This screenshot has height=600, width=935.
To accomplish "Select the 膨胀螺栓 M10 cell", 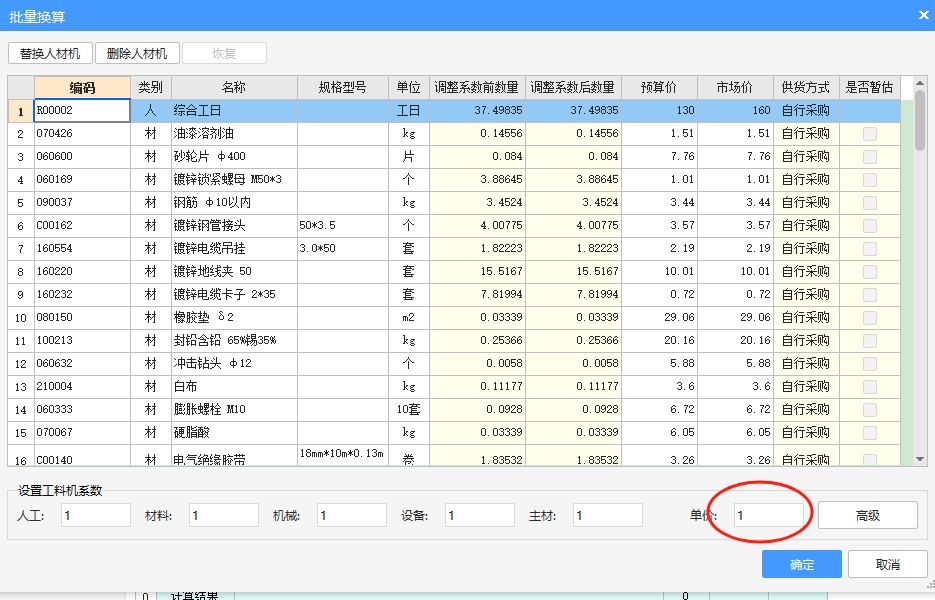I will (x=234, y=409).
